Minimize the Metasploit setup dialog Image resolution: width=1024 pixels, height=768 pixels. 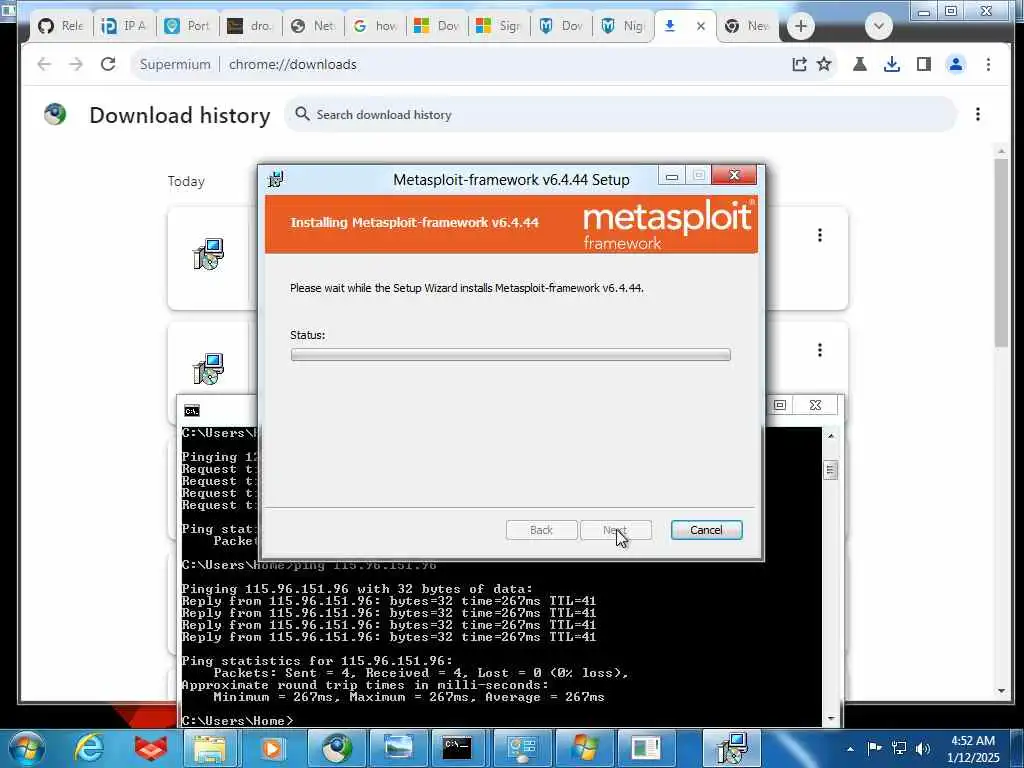pyautogui.click(x=671, y=176)
